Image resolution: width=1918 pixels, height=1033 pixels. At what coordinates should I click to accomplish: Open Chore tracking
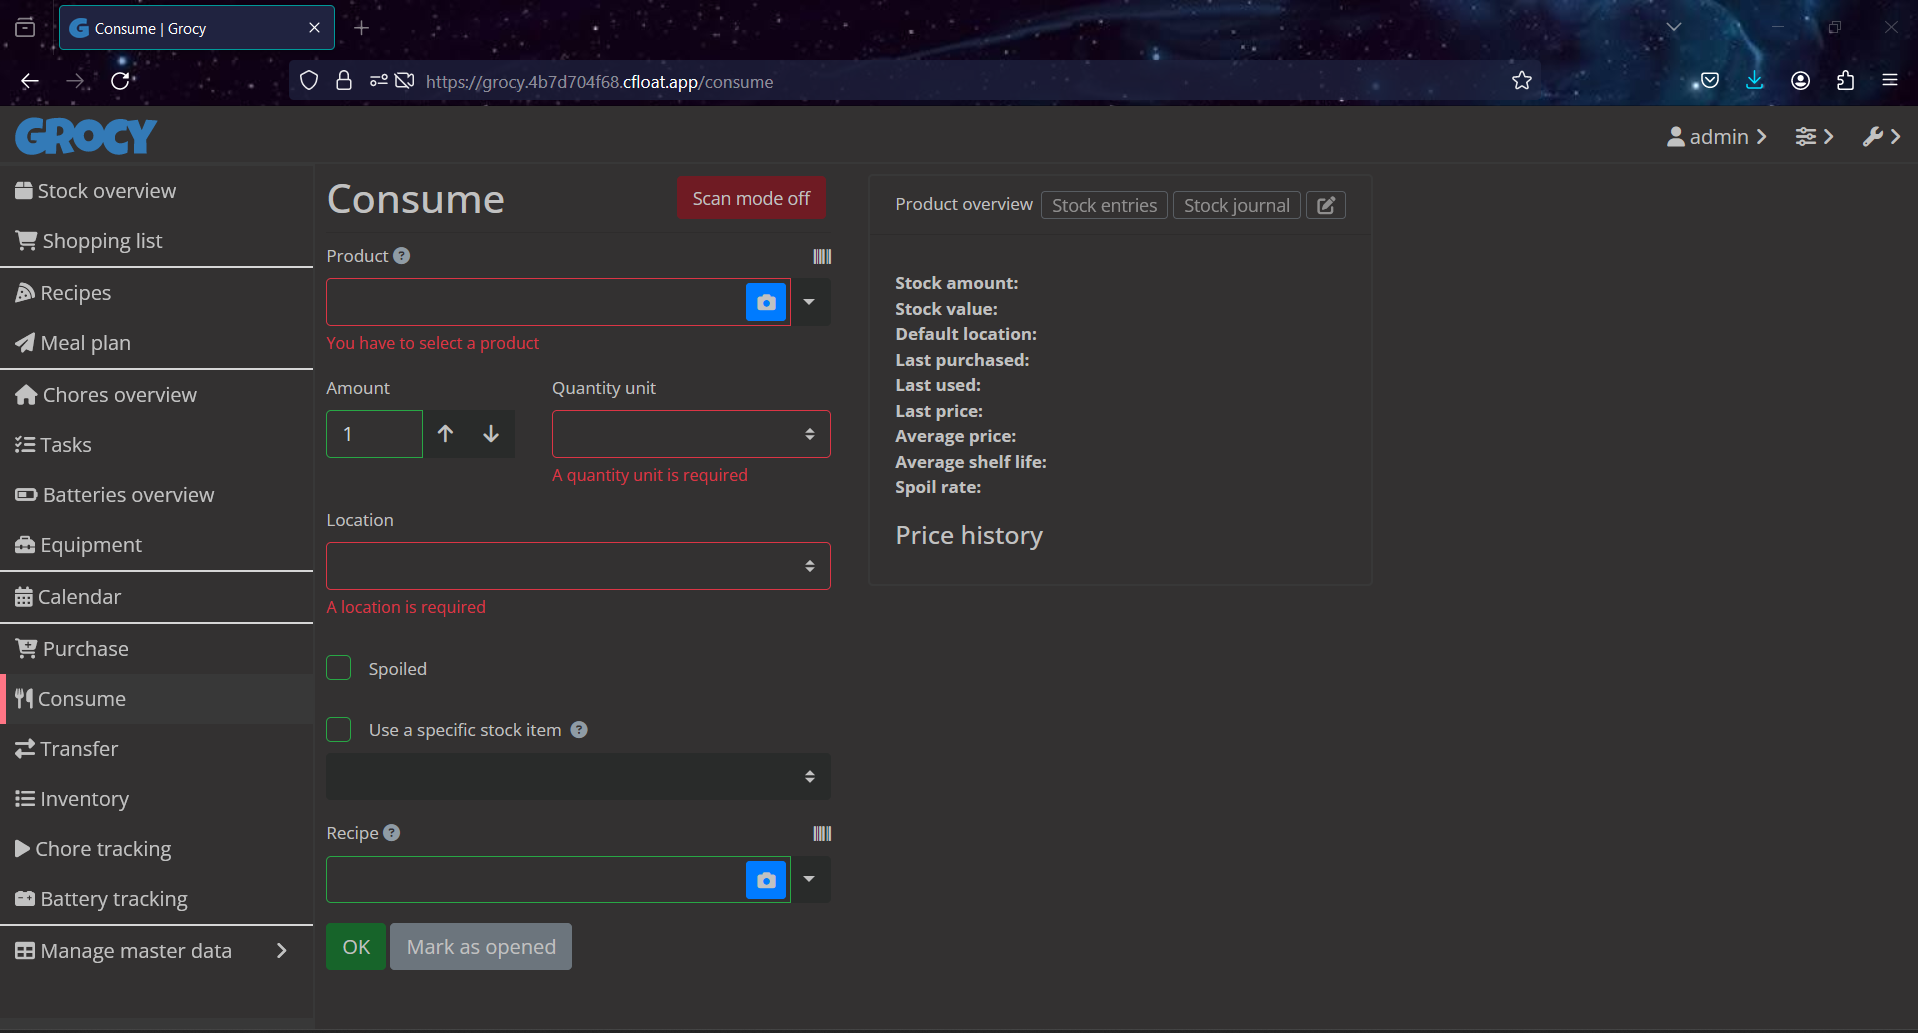[157, 849]
